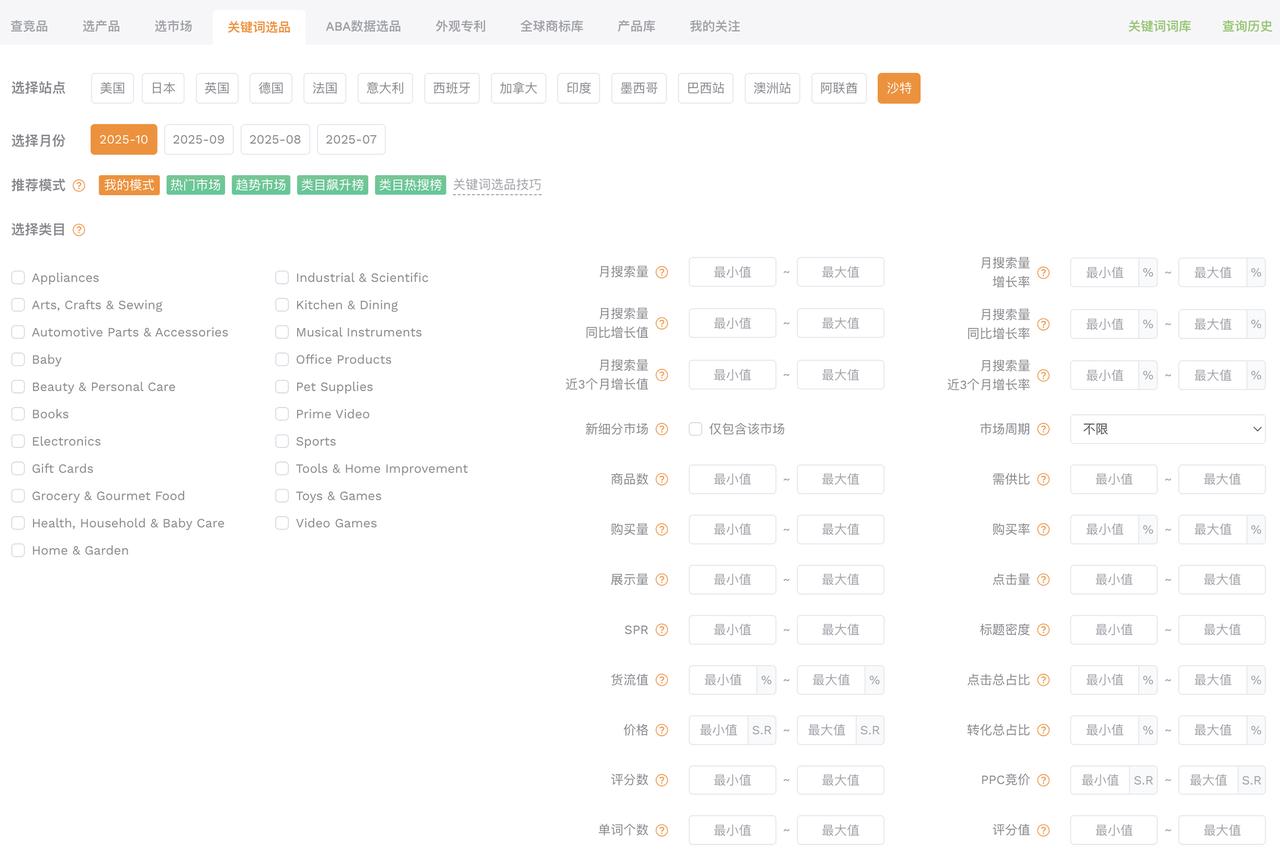Screen dimensions: 1280x855
Task: Click help icon beside 选择类目
Action: coord(79,230)
